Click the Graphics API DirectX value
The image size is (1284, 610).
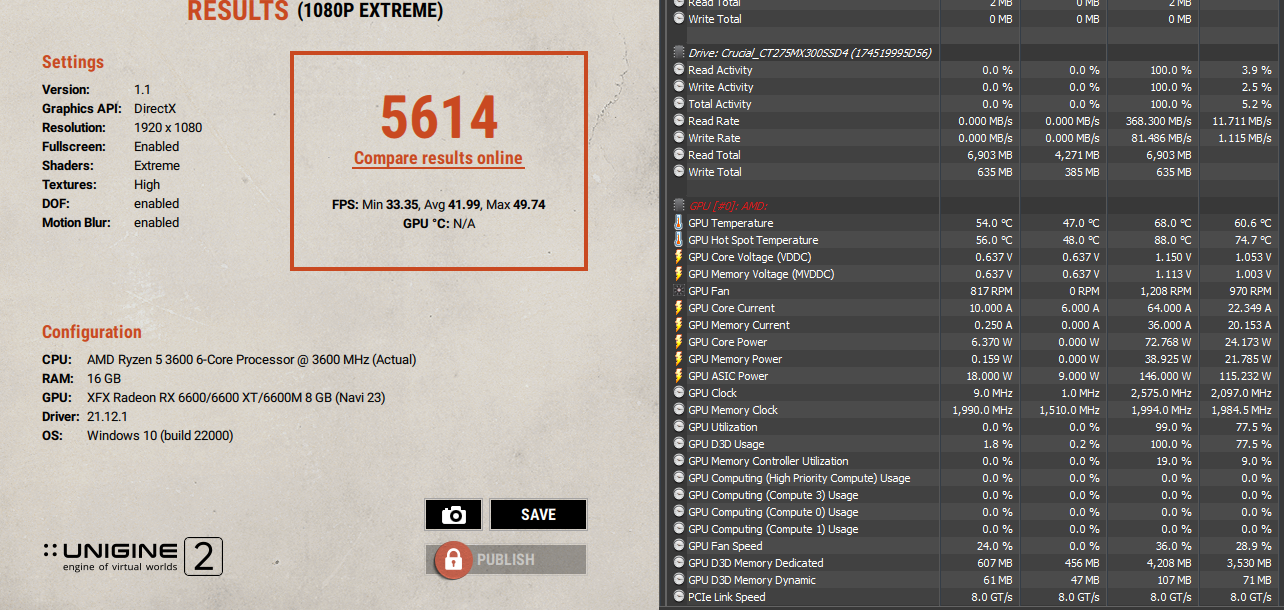point(157,108)
